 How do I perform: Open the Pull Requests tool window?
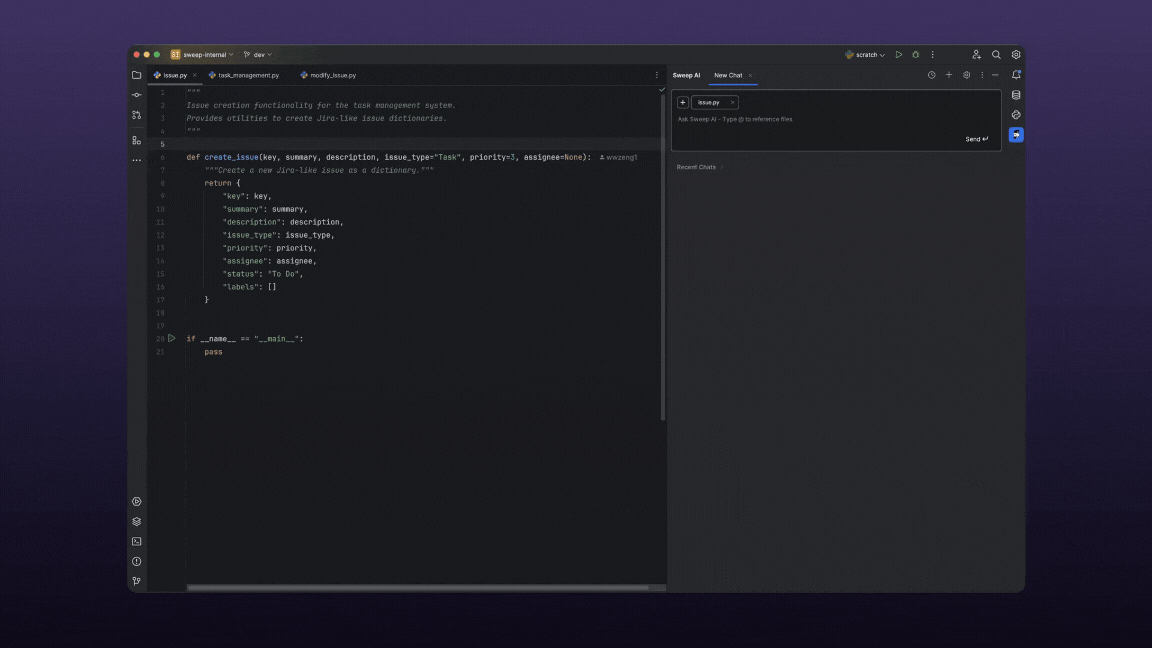137,115
